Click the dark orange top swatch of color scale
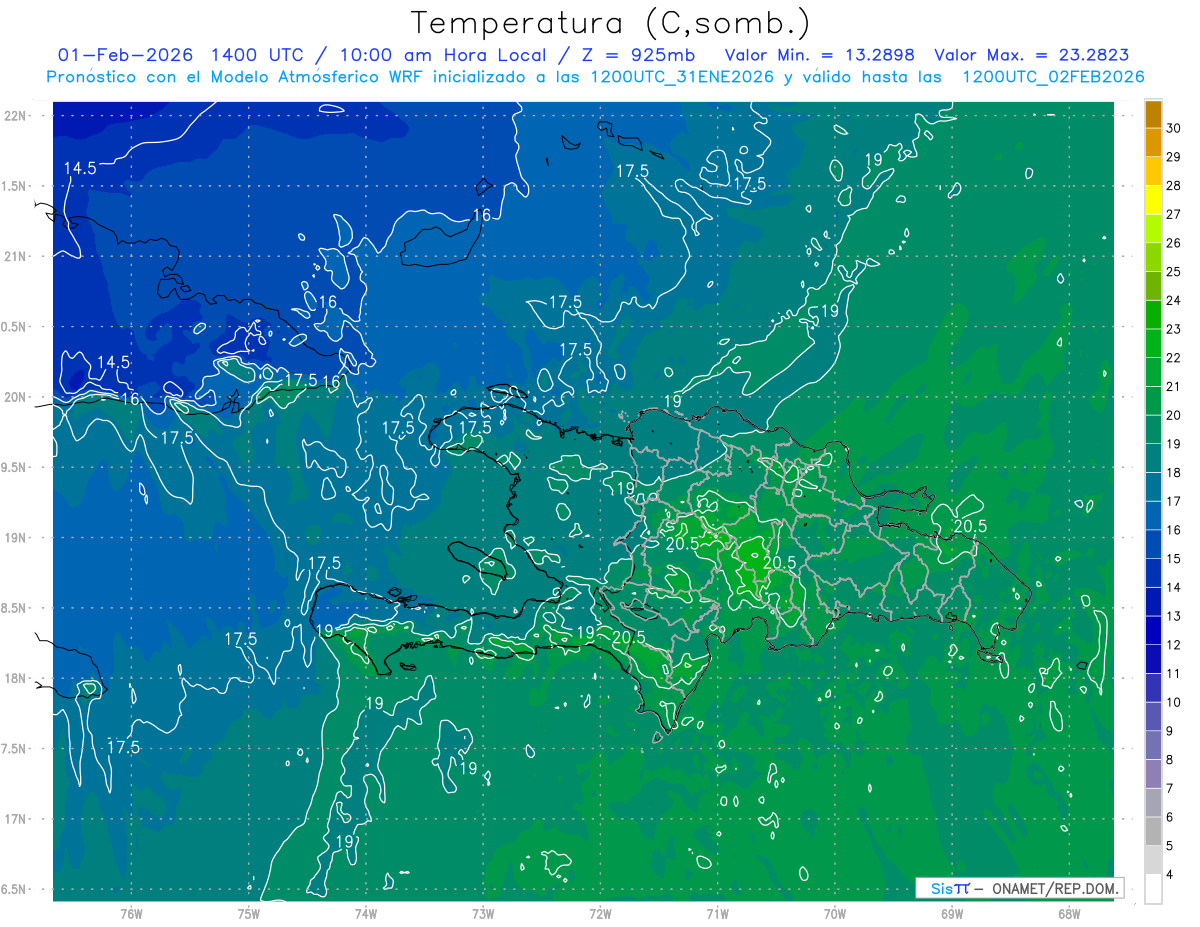The width and height of the screenshot is (1200, 927). pos(1153,114)
